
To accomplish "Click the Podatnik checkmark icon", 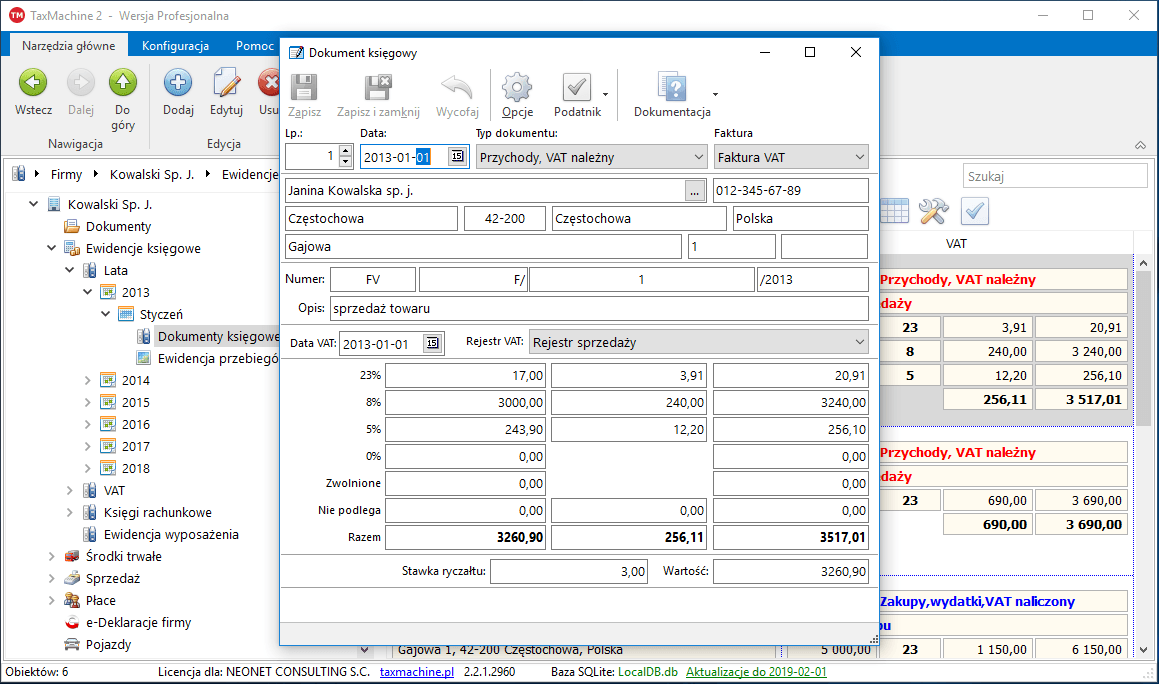I will pos(577,88).
